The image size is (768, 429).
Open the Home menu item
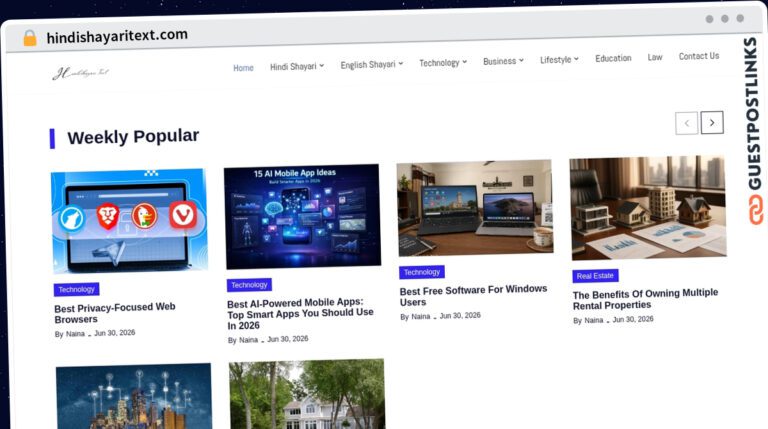243,68
